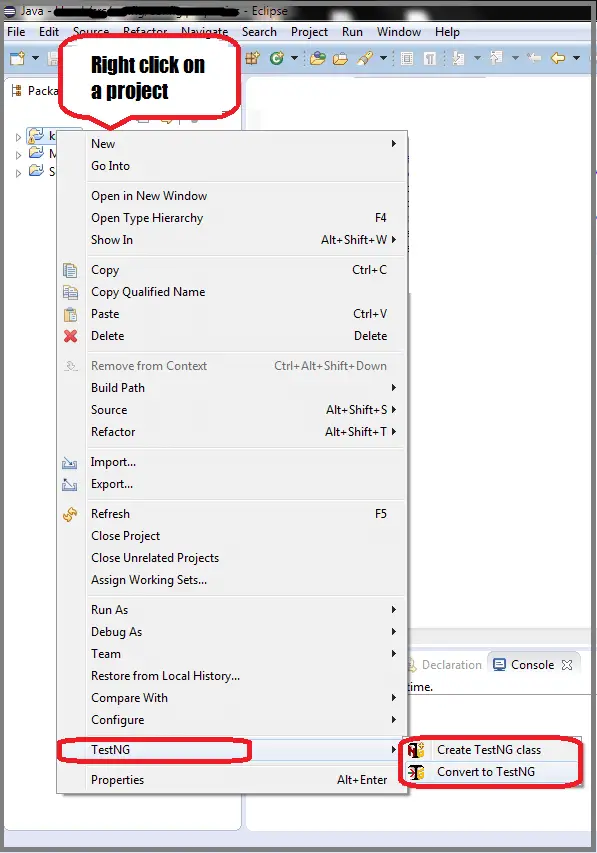The image size is (597, 853).
Task: Choose Restore from Local History...
Action: click(232, 676)
